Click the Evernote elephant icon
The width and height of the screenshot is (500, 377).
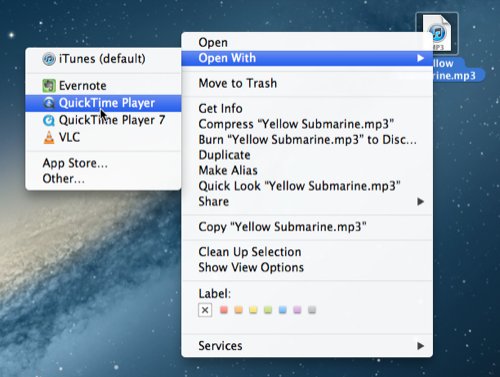tap(49, 86)
